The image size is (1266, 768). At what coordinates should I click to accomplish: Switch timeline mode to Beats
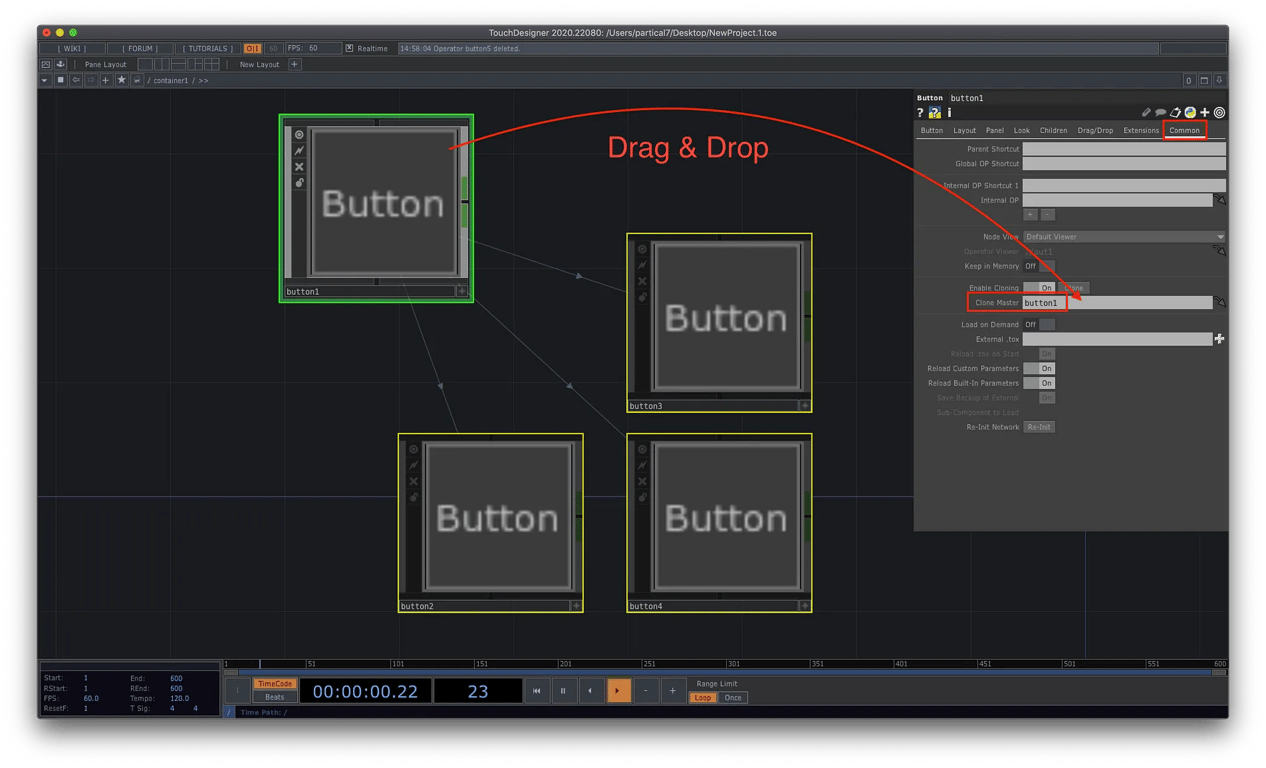(x=275, y=697)
